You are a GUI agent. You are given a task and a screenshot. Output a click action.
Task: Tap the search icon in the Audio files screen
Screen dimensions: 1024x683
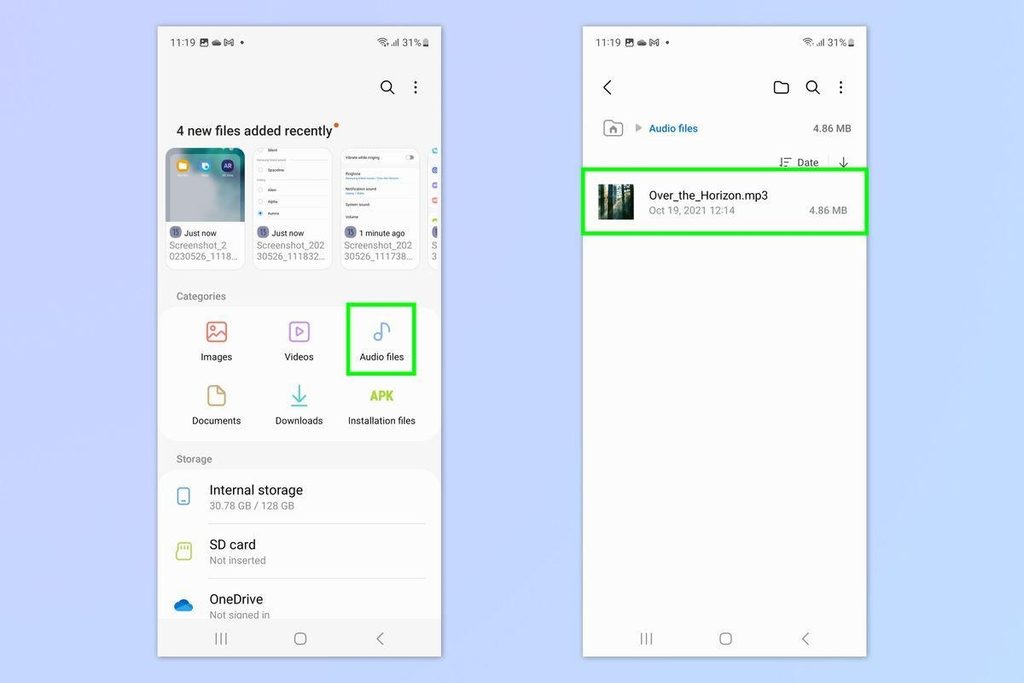click(812, 87)
